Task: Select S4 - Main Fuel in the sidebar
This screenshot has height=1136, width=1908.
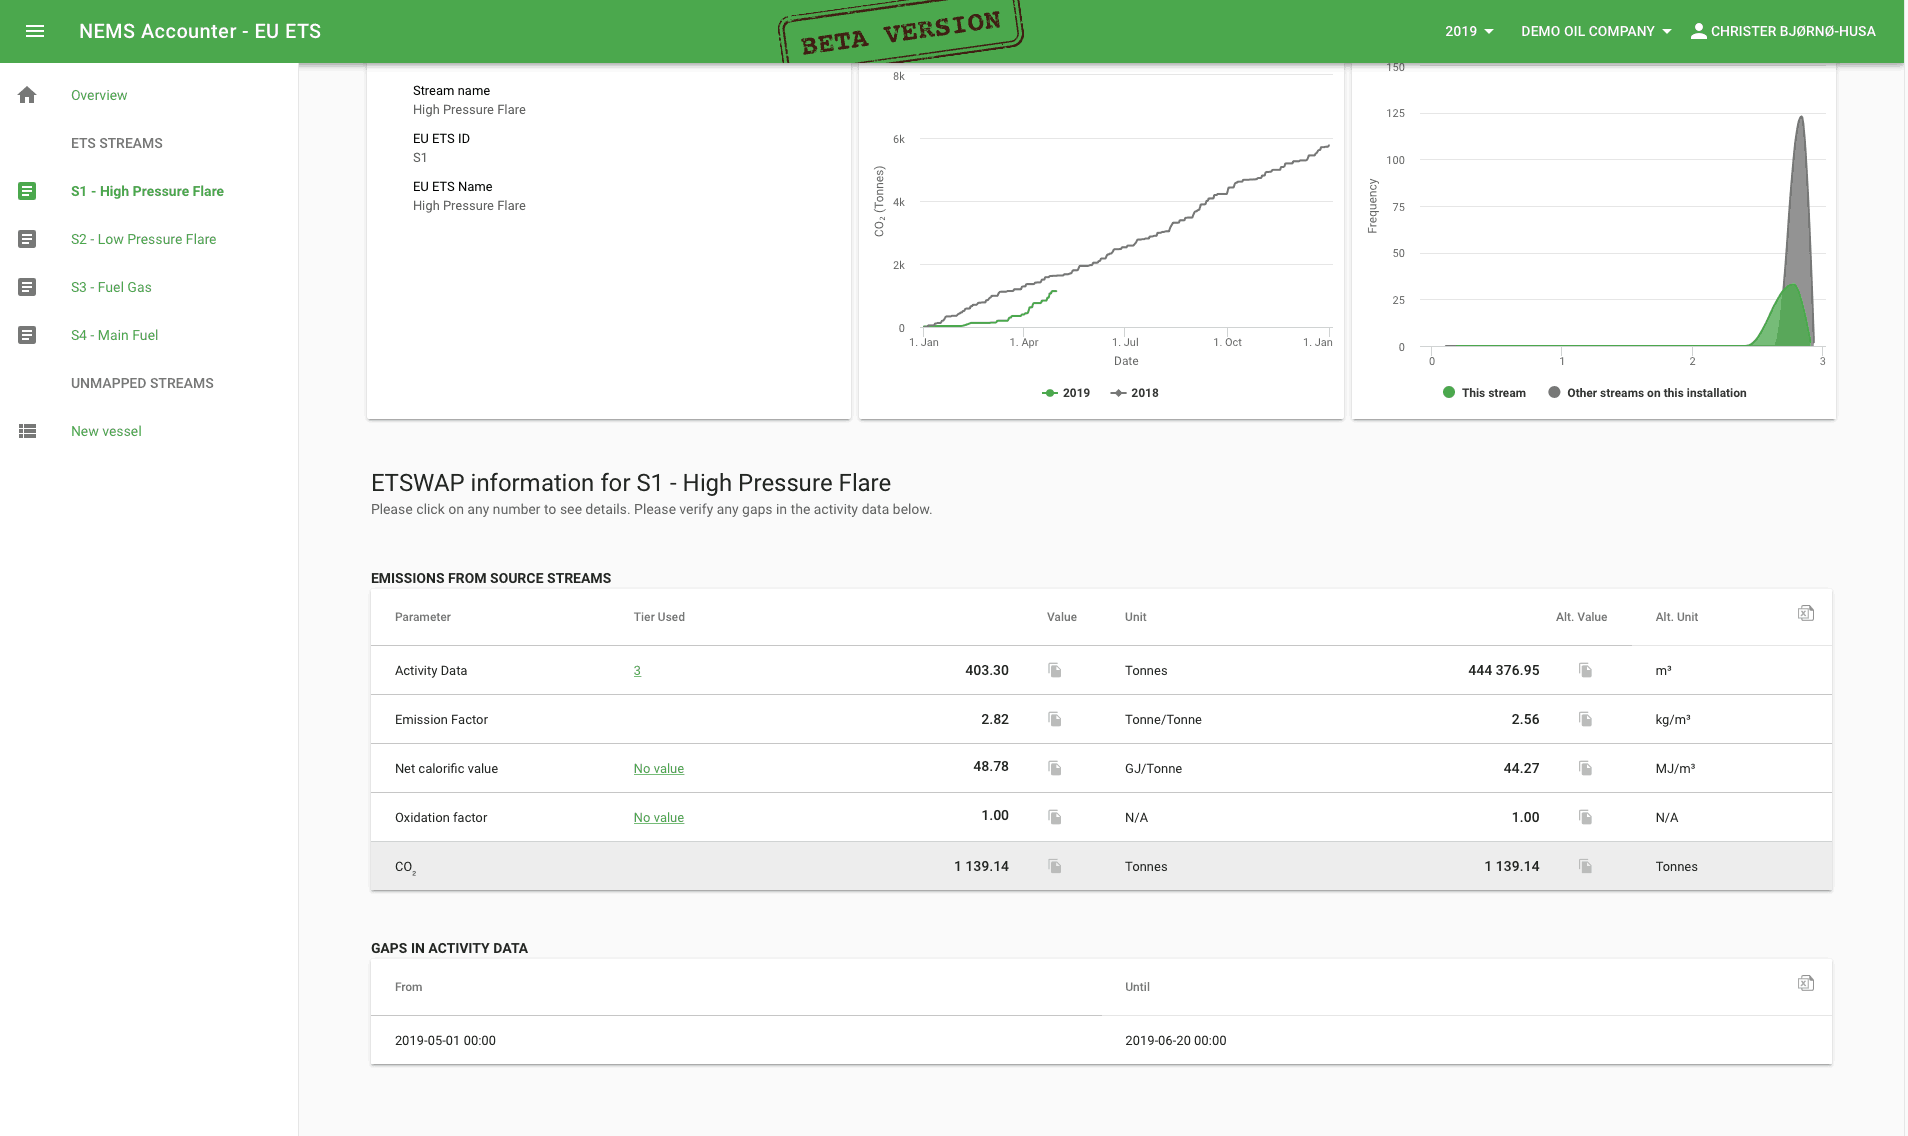Action: tap(114, 335)
